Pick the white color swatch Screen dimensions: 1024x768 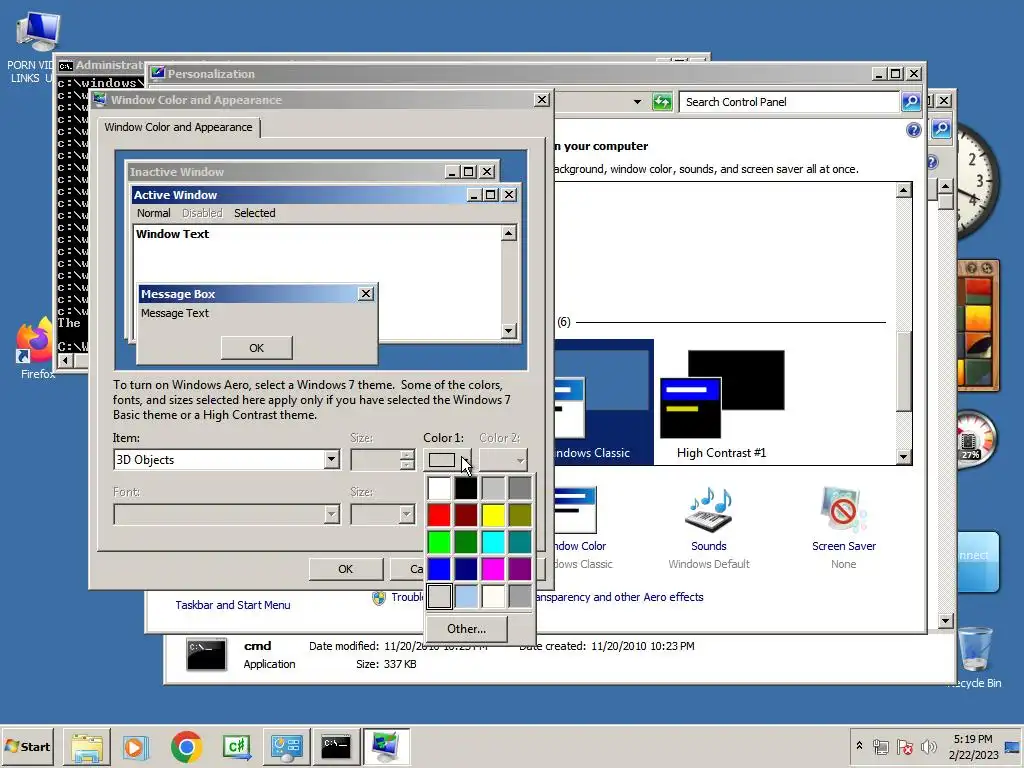[440, 488]
